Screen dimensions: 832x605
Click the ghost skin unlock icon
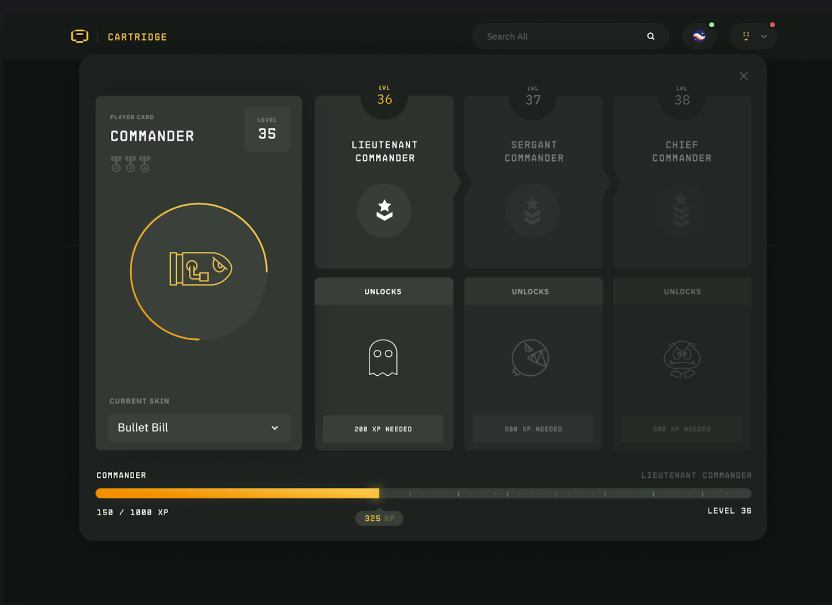click(x=383, y=357)
